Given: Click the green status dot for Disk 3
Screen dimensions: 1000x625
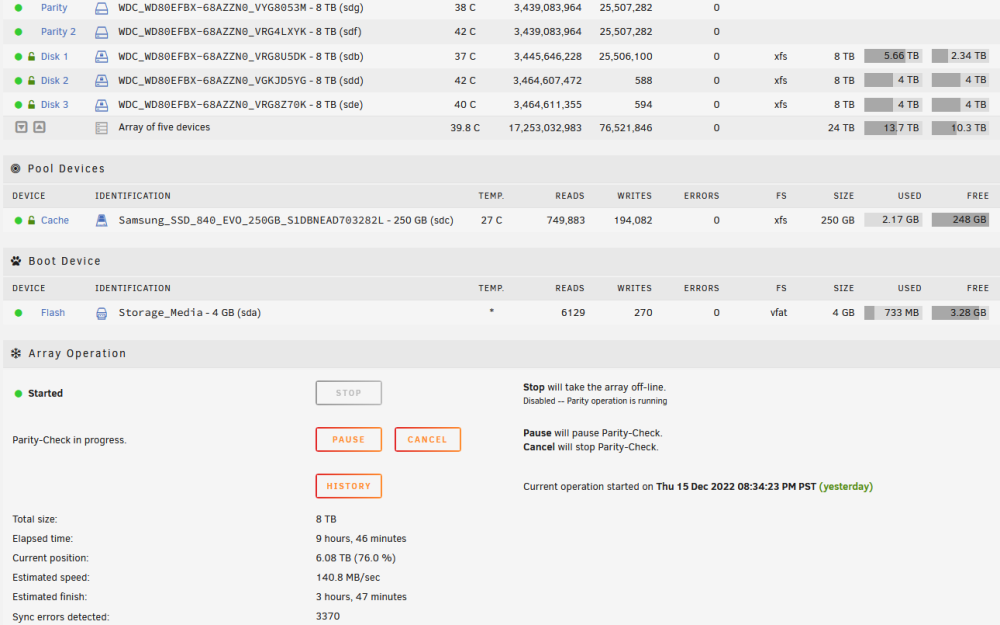Looking at the screenshot, I should pyautogui.click(x=18, y=105).
